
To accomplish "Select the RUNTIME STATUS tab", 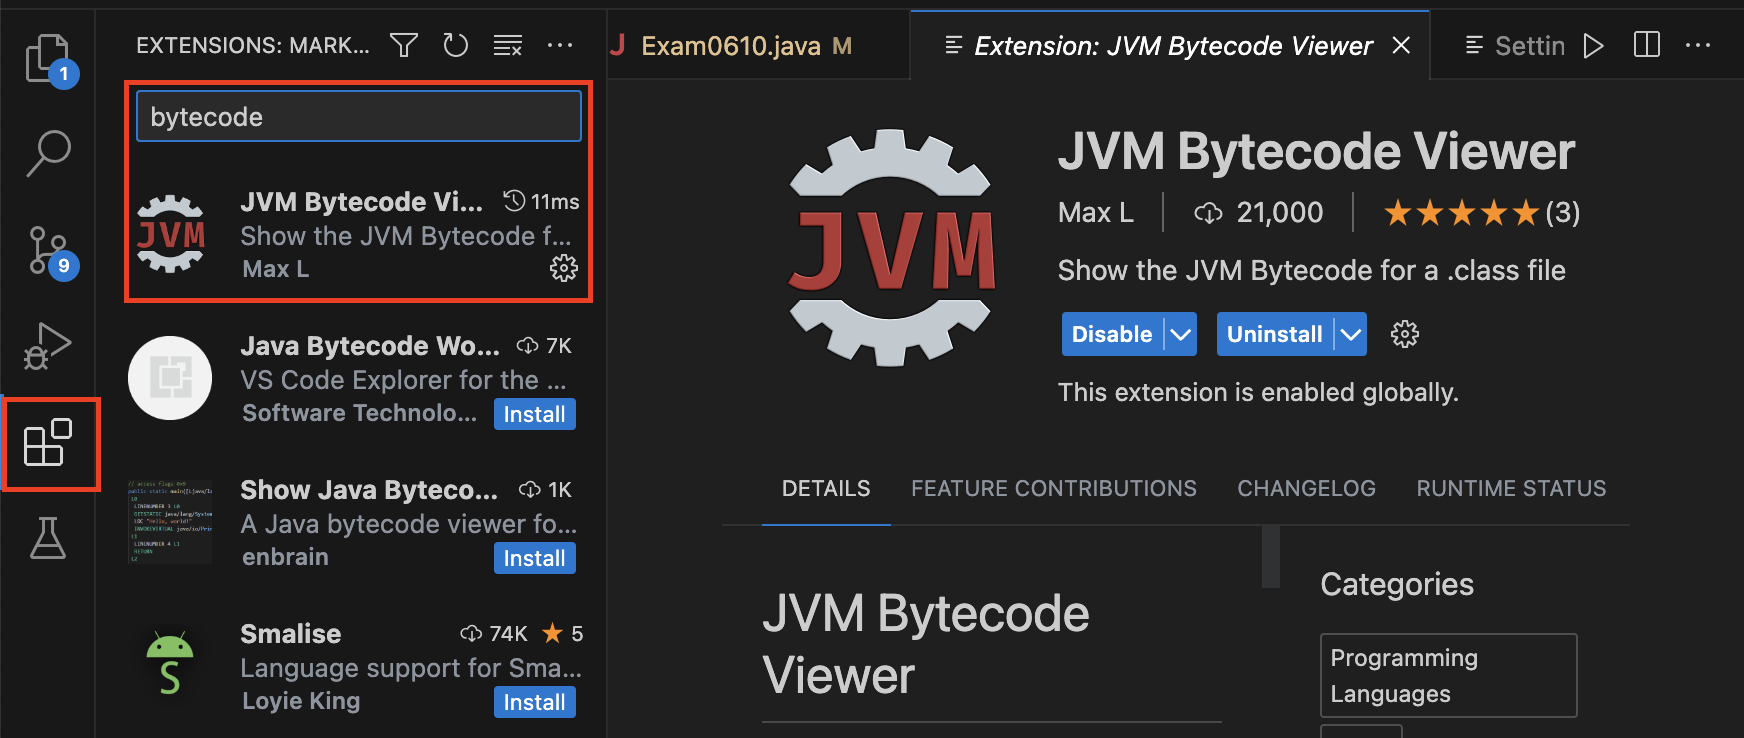I will coord(1511,488).
